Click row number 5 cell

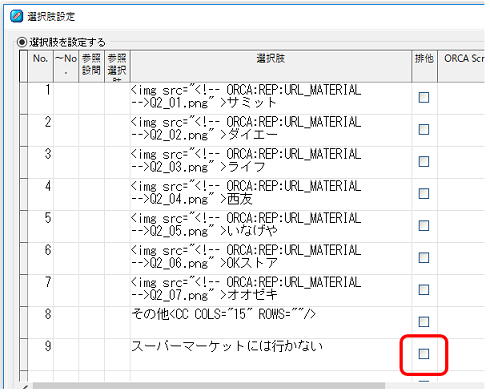pyautogui.click(x=41, y=226)
